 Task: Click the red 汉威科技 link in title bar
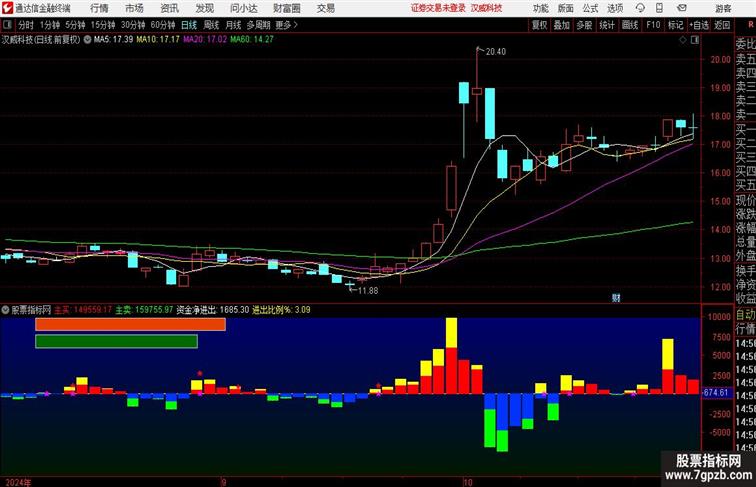486,8
